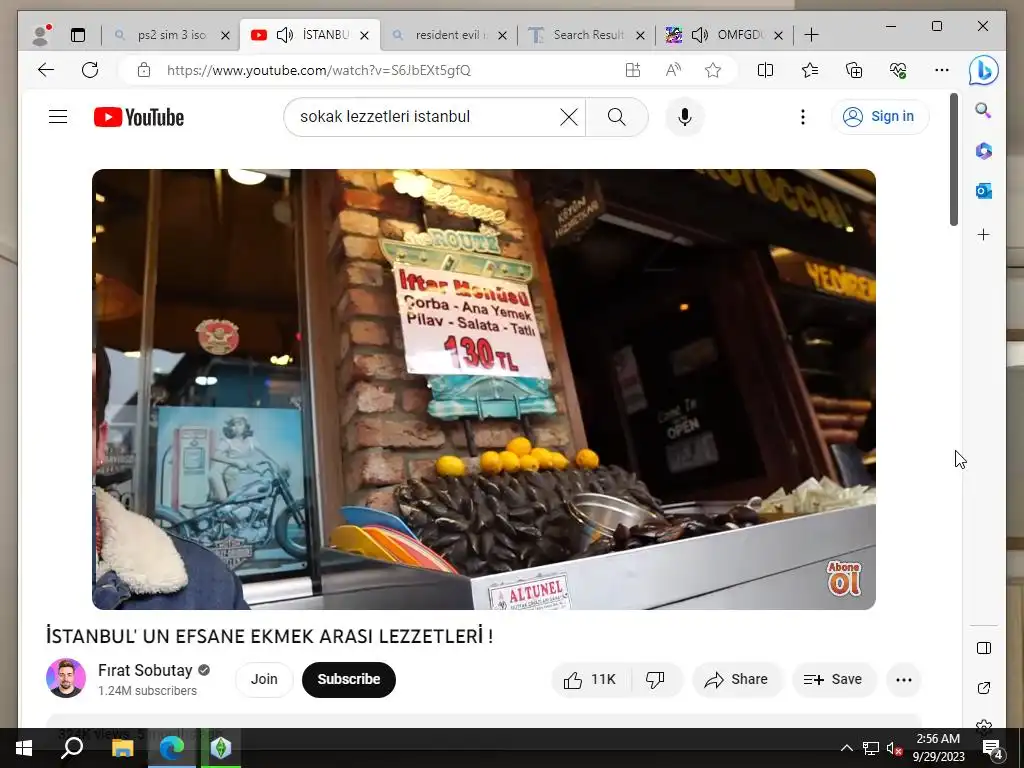The height and width of the screenshot is (768, 1024).
Task: Mute the İSTANBUL YouTube tab audio
Action: [285, 35]
